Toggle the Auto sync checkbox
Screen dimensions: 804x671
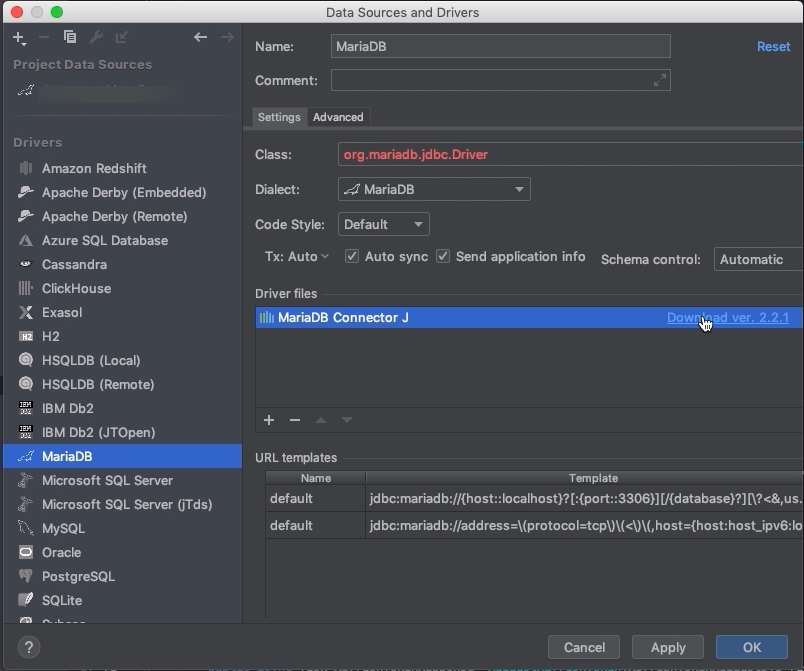click(x=352, y=256)
